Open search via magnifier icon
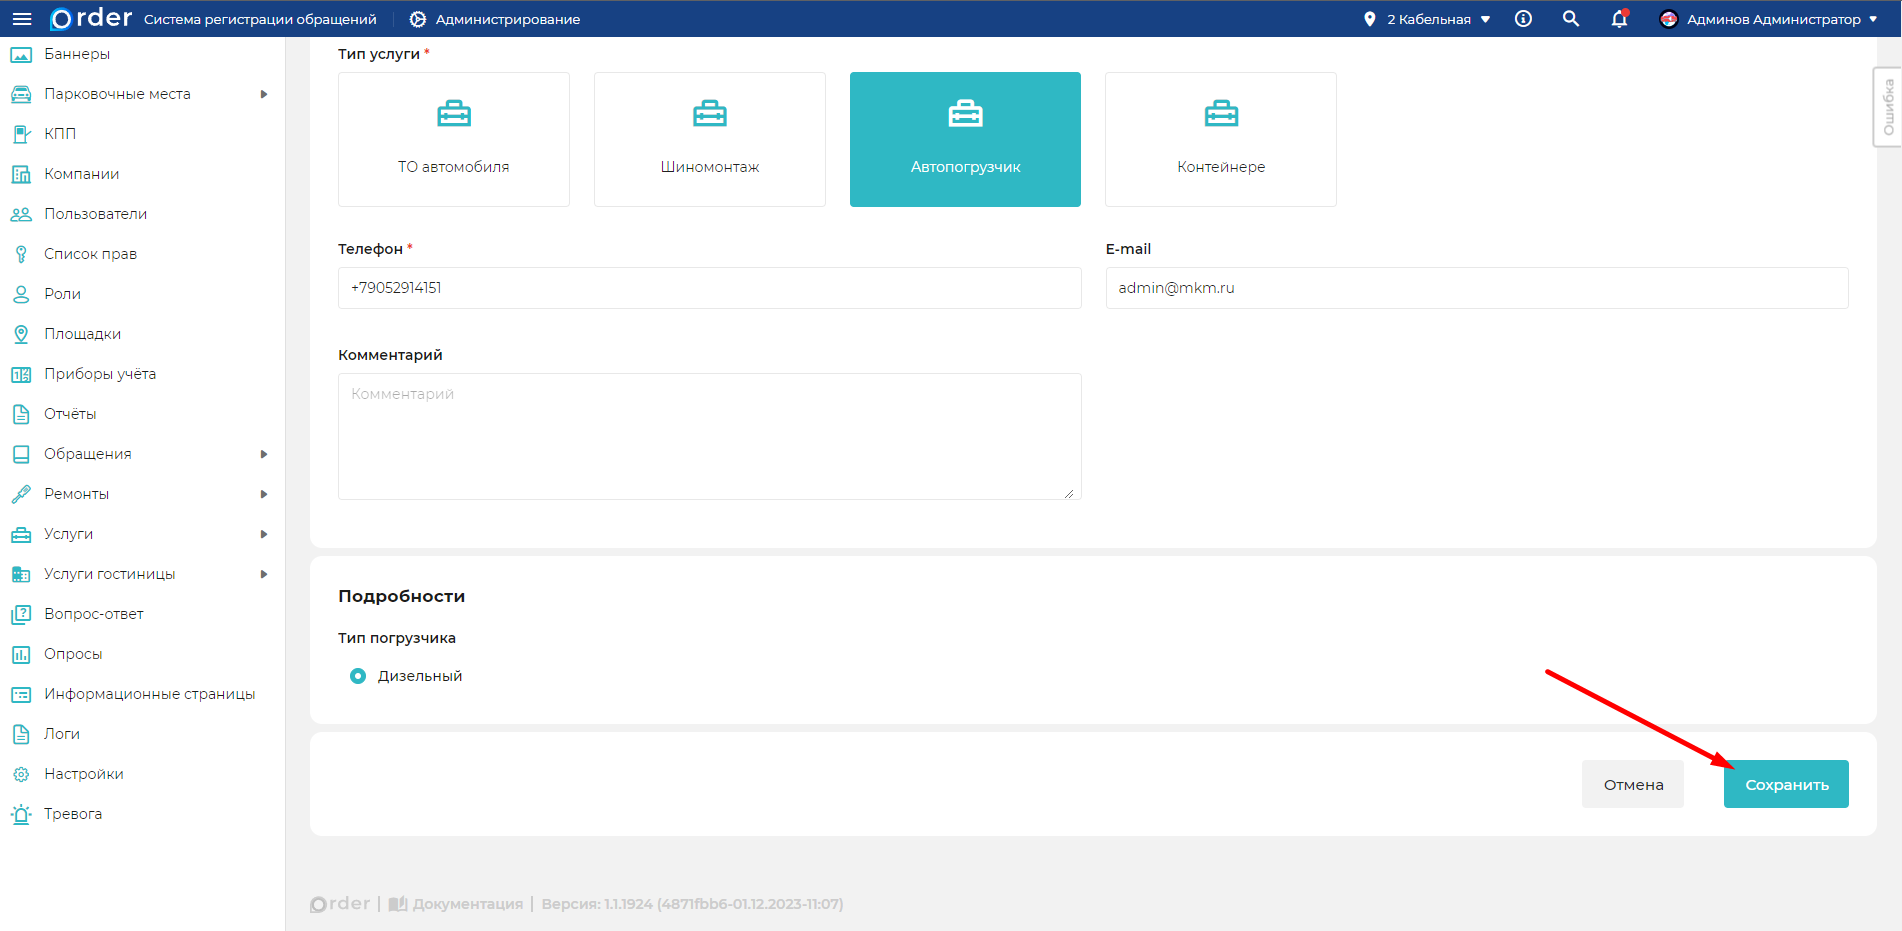Viewport: 1902px width, 931px height. click(1571, 19)
